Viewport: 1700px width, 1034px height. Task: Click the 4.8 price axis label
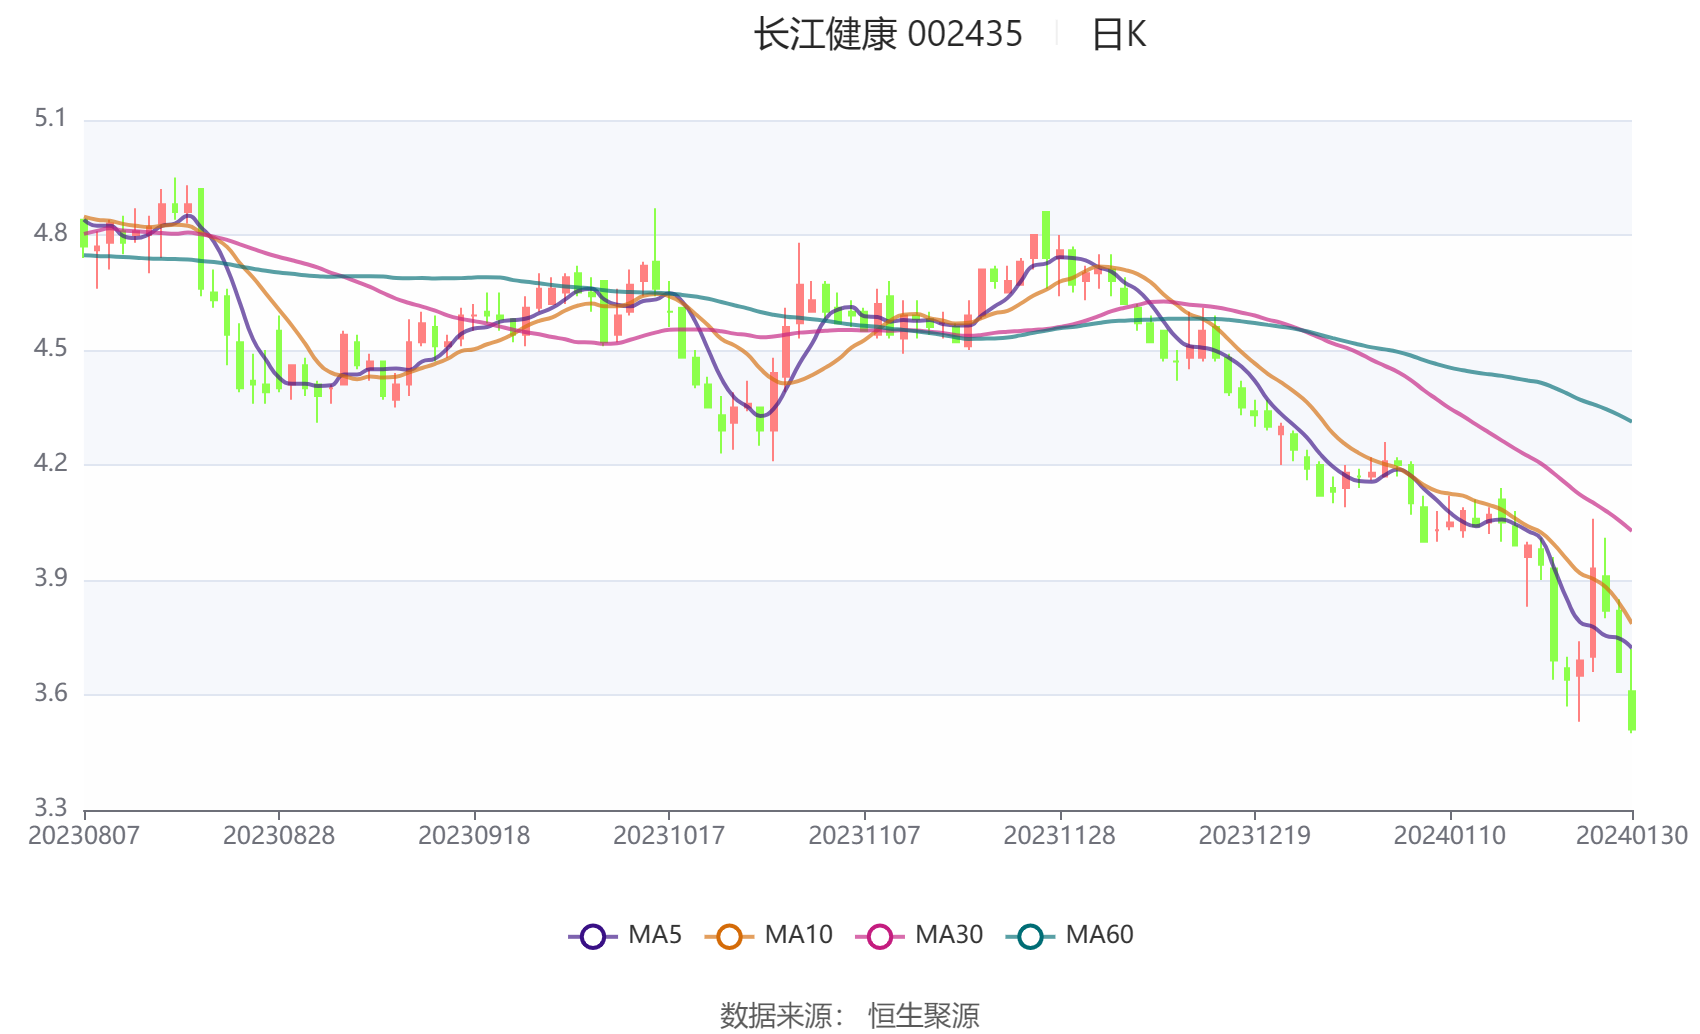pyautogui.click(x=50, y=234)
